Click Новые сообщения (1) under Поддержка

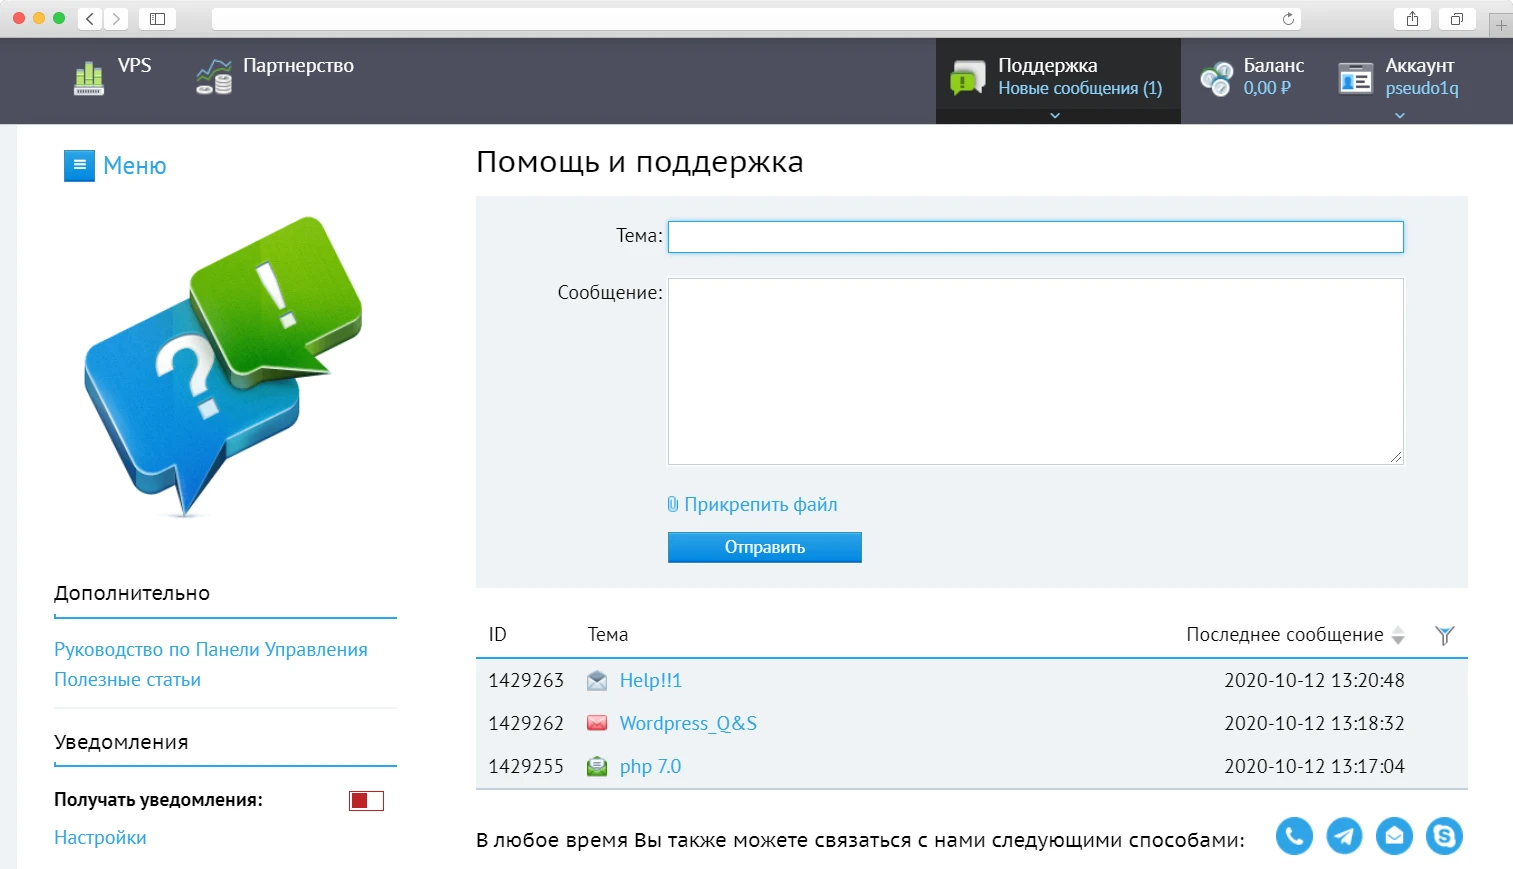pos(1081,89)
